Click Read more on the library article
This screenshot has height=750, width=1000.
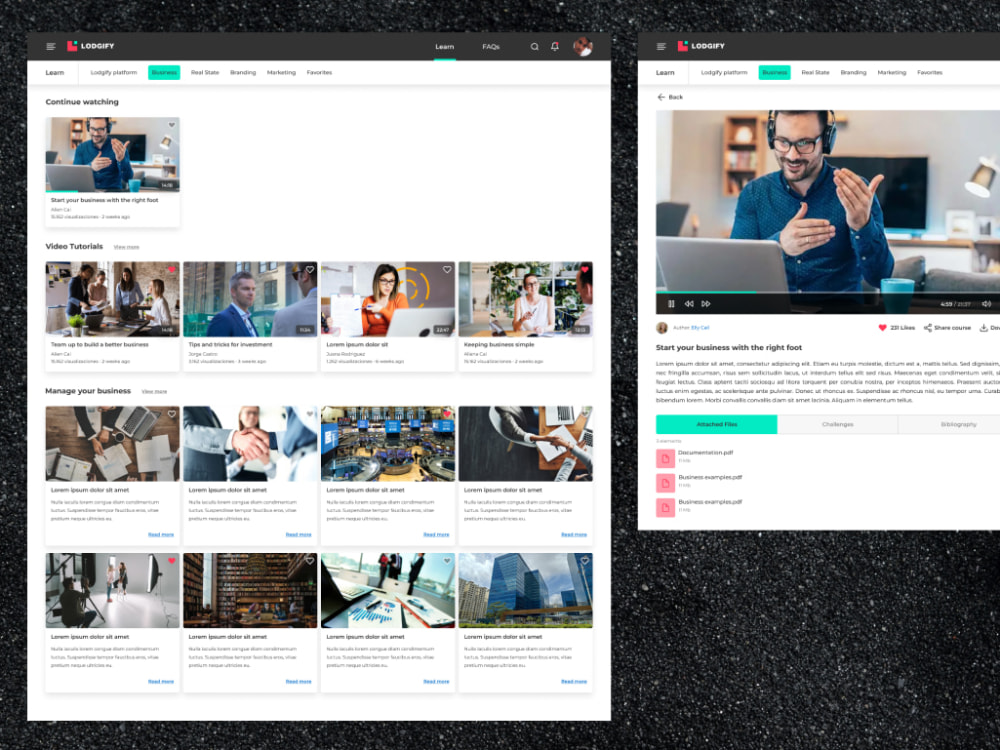298,682
